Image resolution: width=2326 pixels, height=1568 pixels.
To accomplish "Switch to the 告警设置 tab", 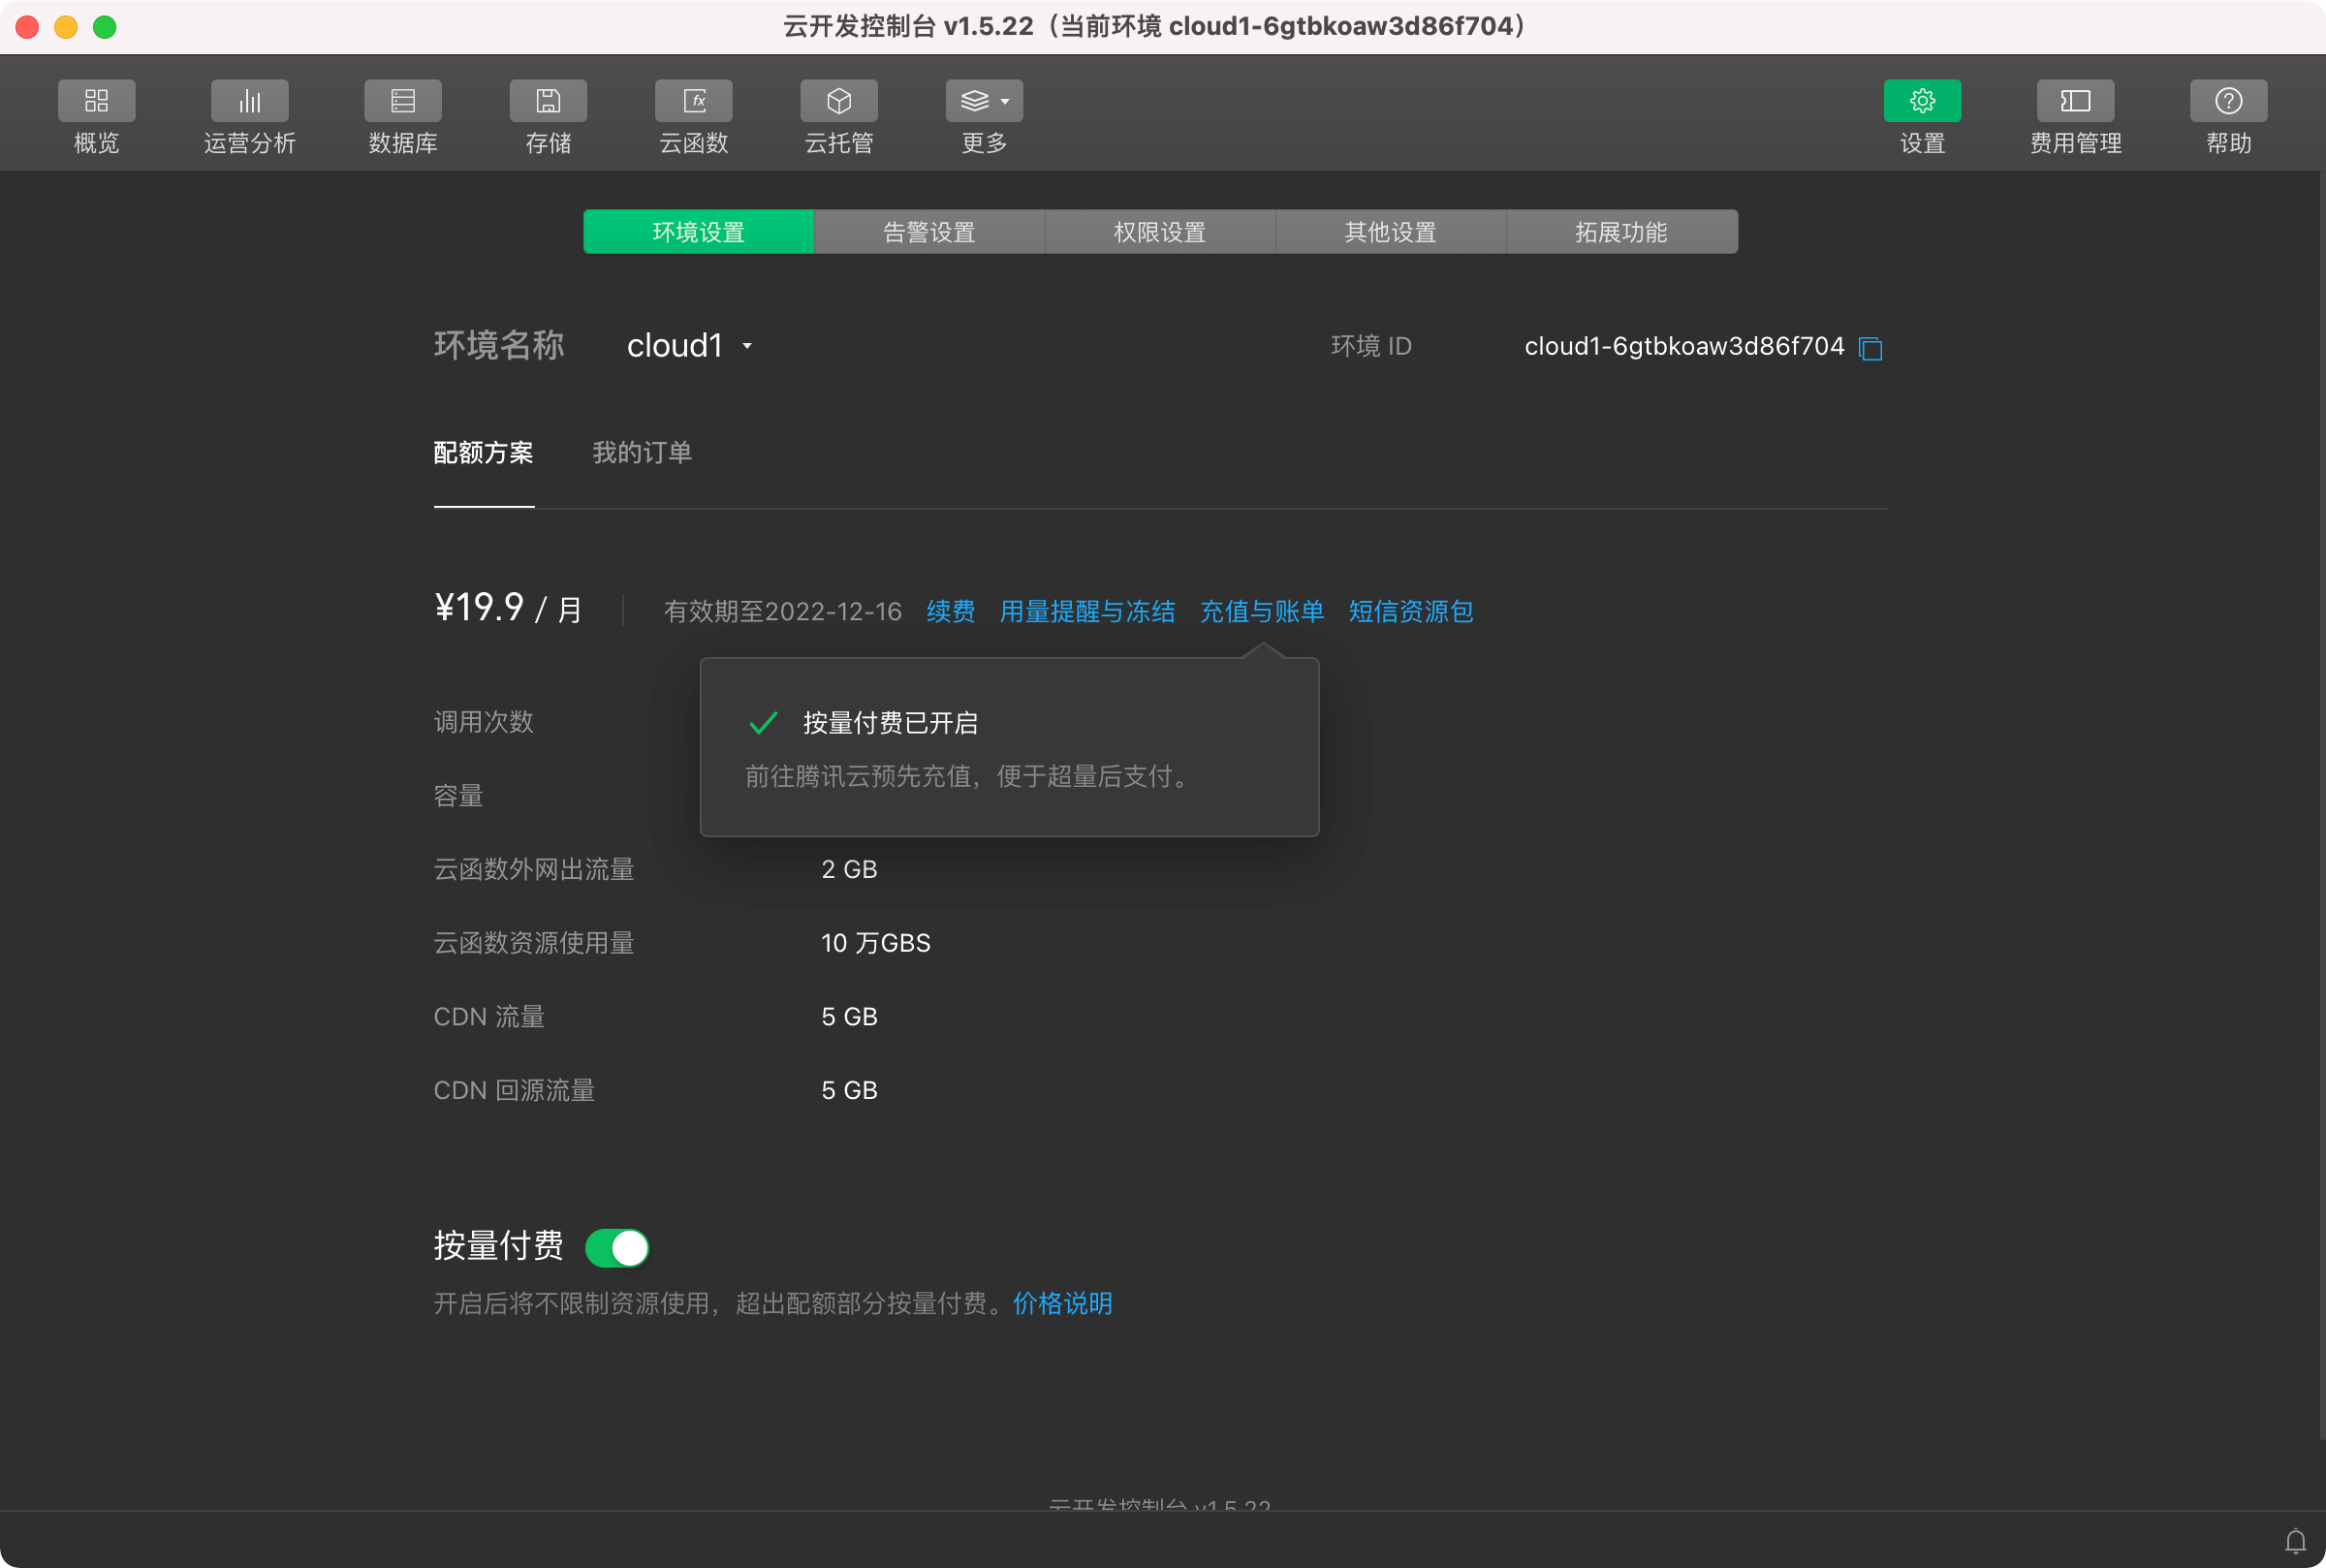I will click(929, 232).
